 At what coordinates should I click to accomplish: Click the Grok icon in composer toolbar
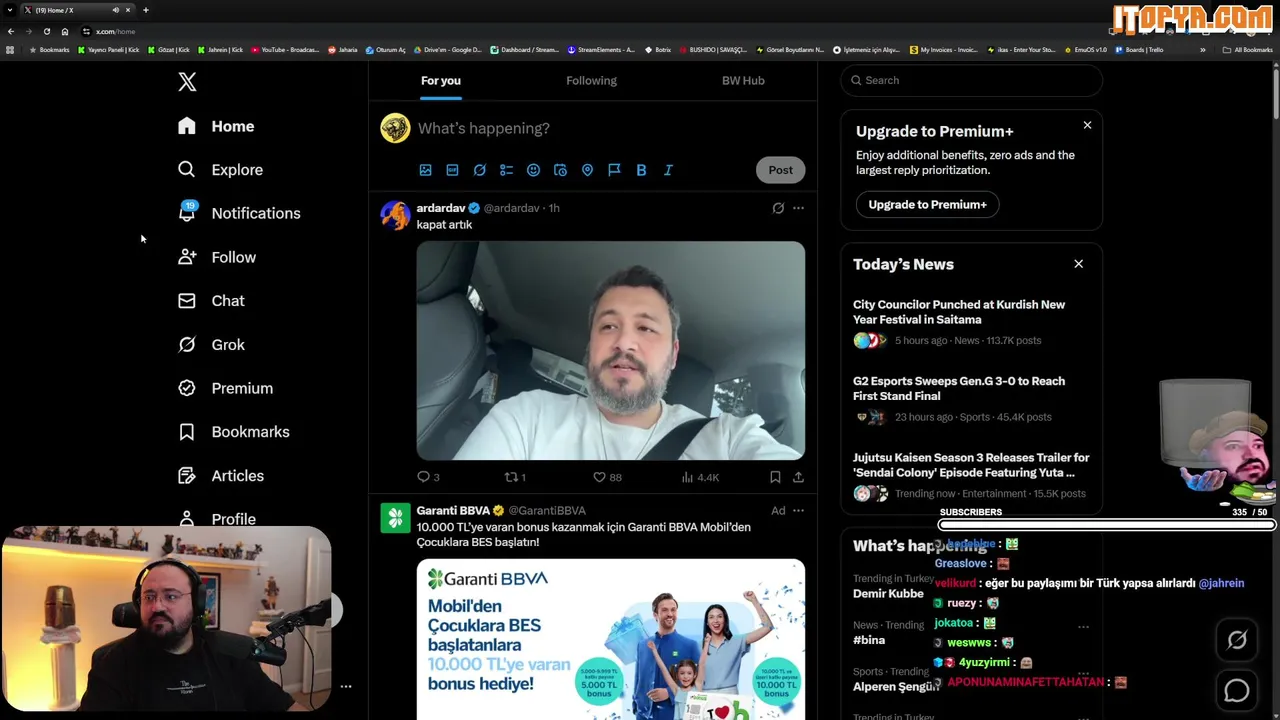click(x=479, y=170)
